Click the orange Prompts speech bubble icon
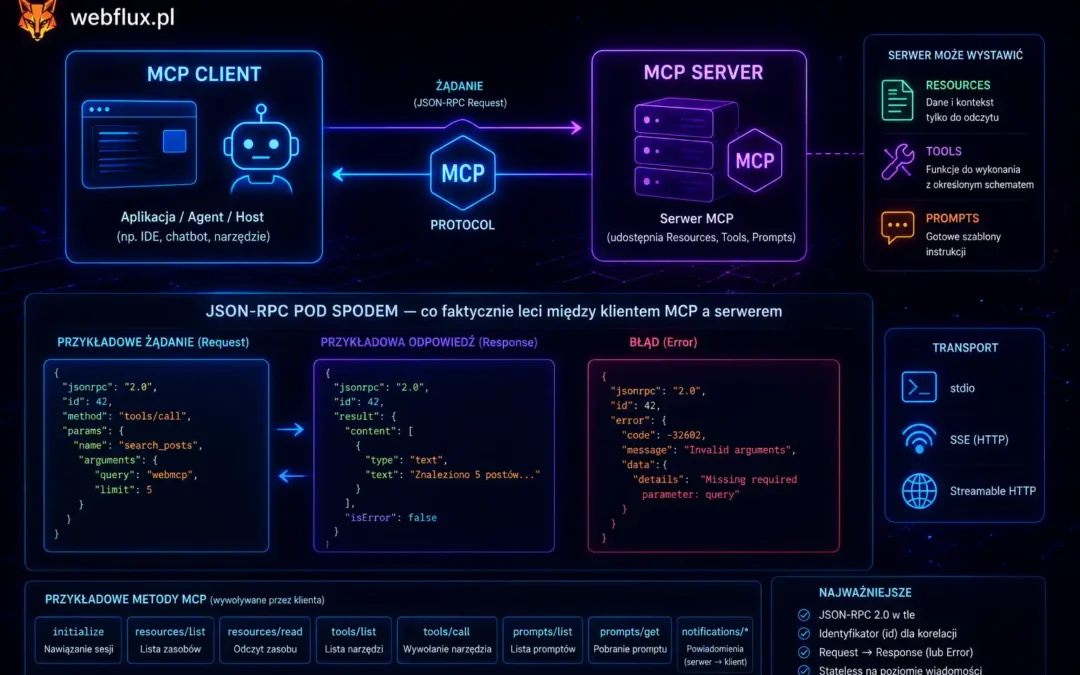The width and height of the screenshot is (1080, 675). coord(897,228)
